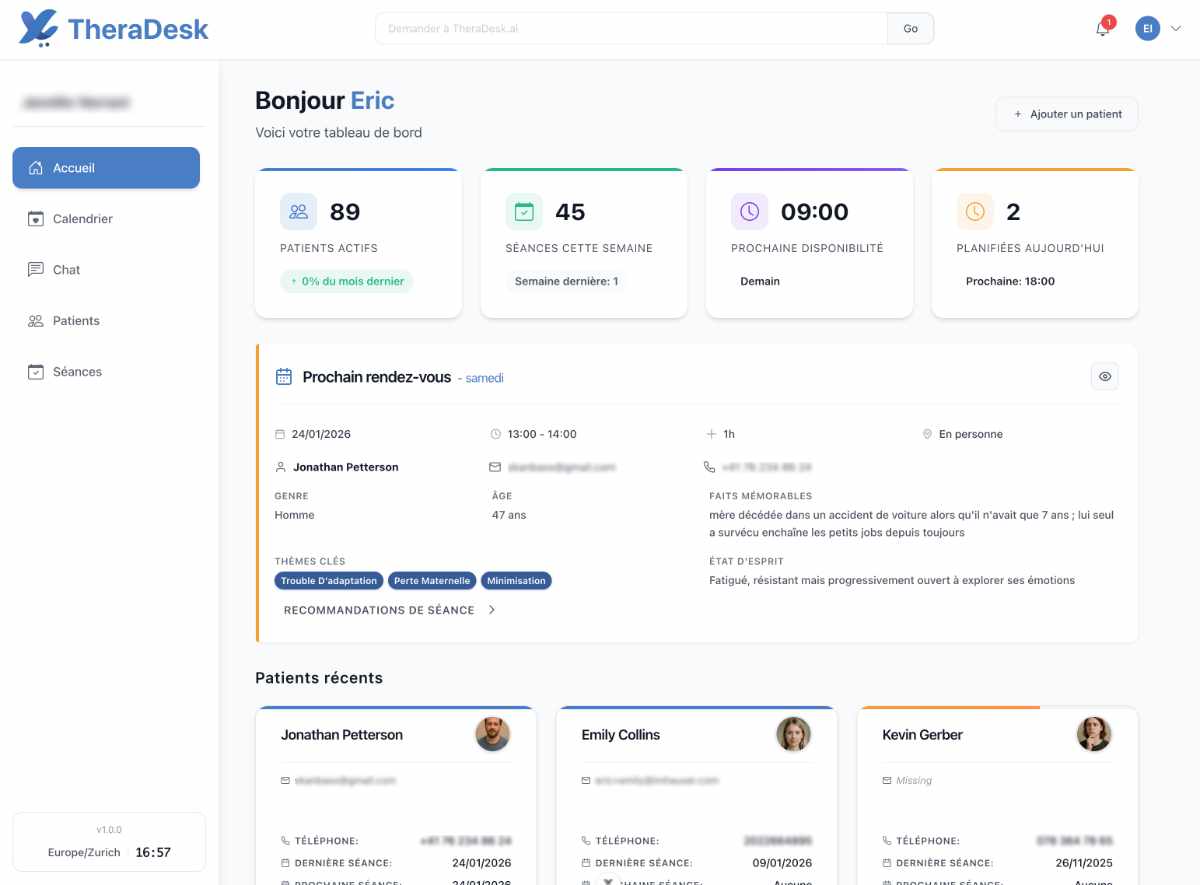This screenshot has height=885, width=1200.
Task: Open the Séances section in the sidebar
Action: [77, 371]
